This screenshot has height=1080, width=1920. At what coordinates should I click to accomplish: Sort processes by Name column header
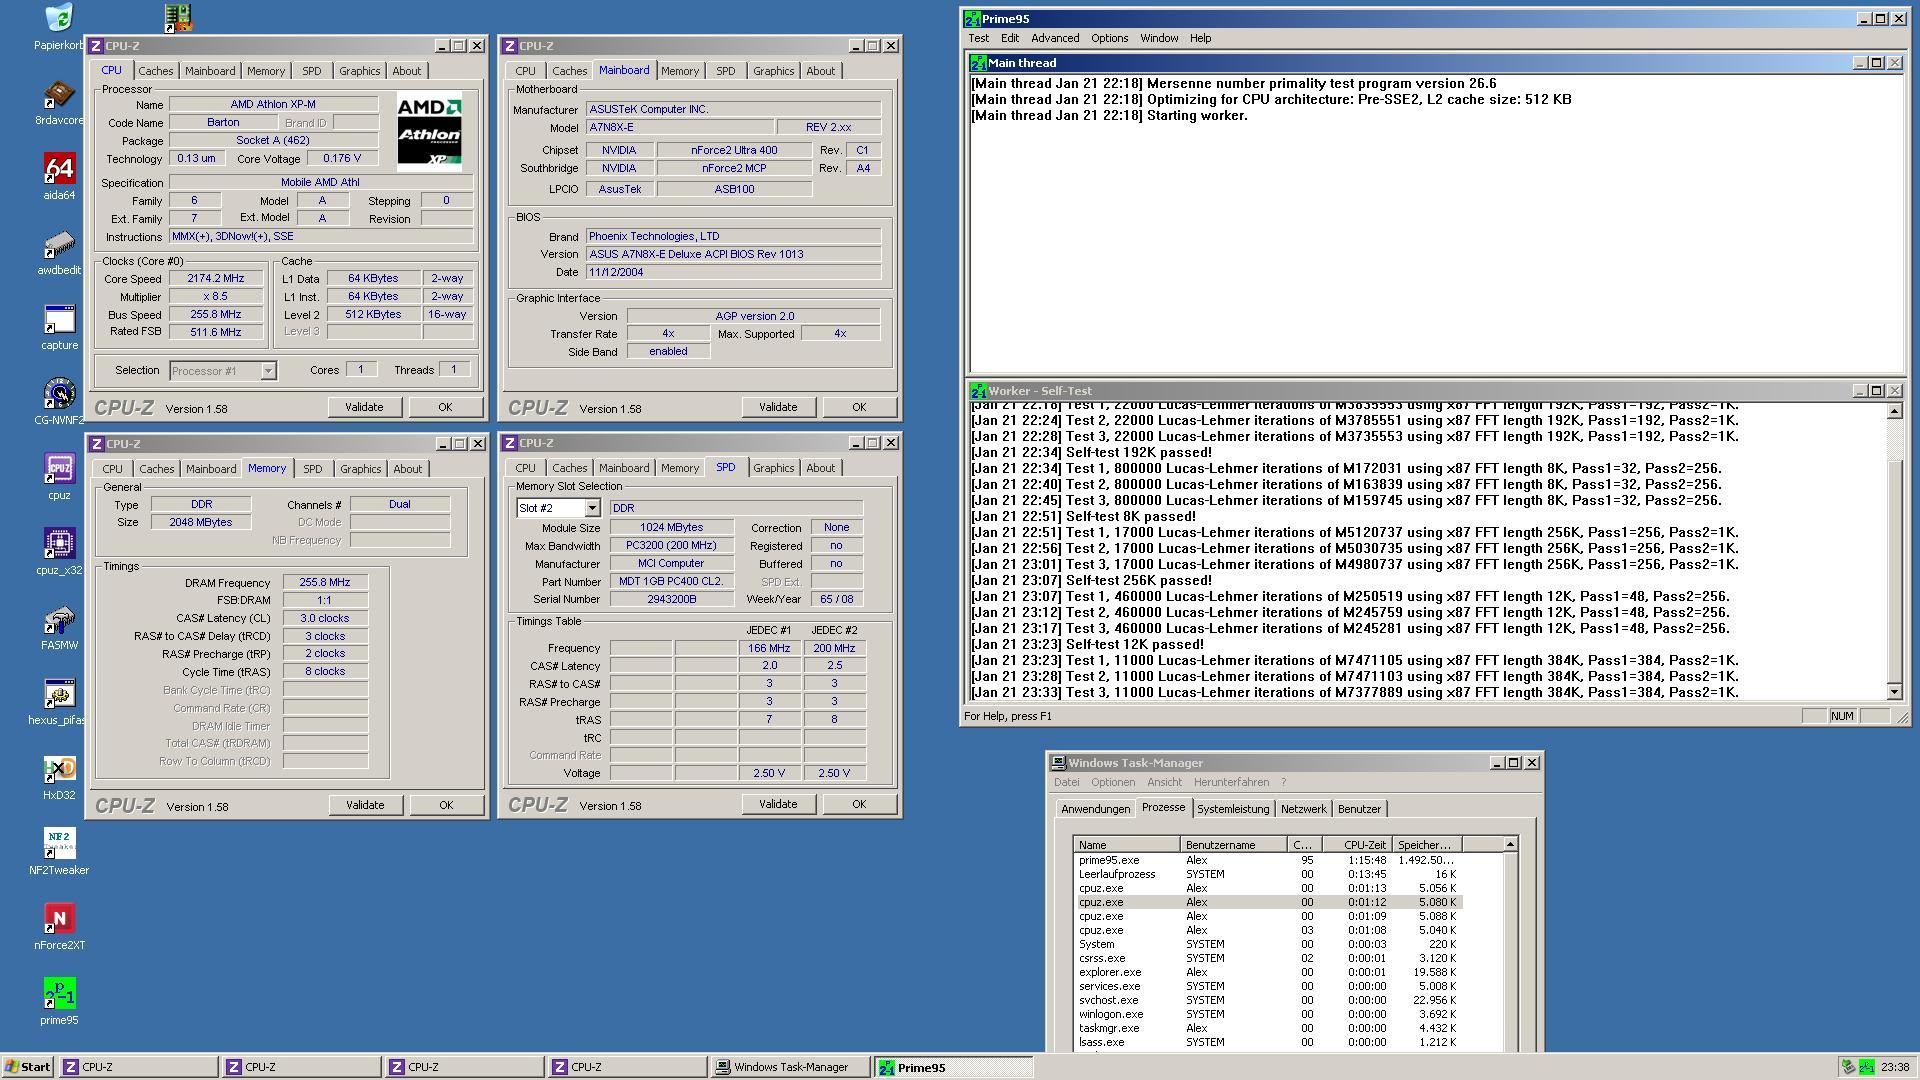coord(1126,845)
